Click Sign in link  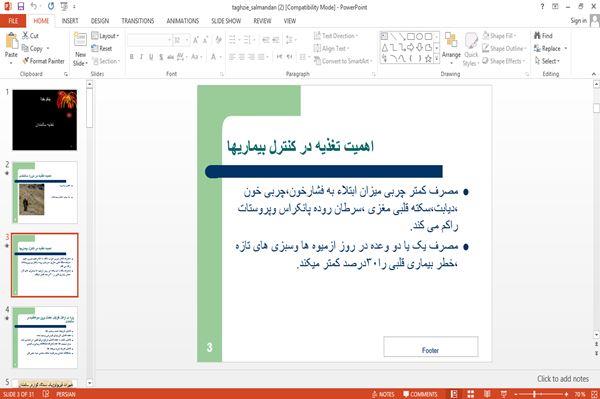coord(578,21)
